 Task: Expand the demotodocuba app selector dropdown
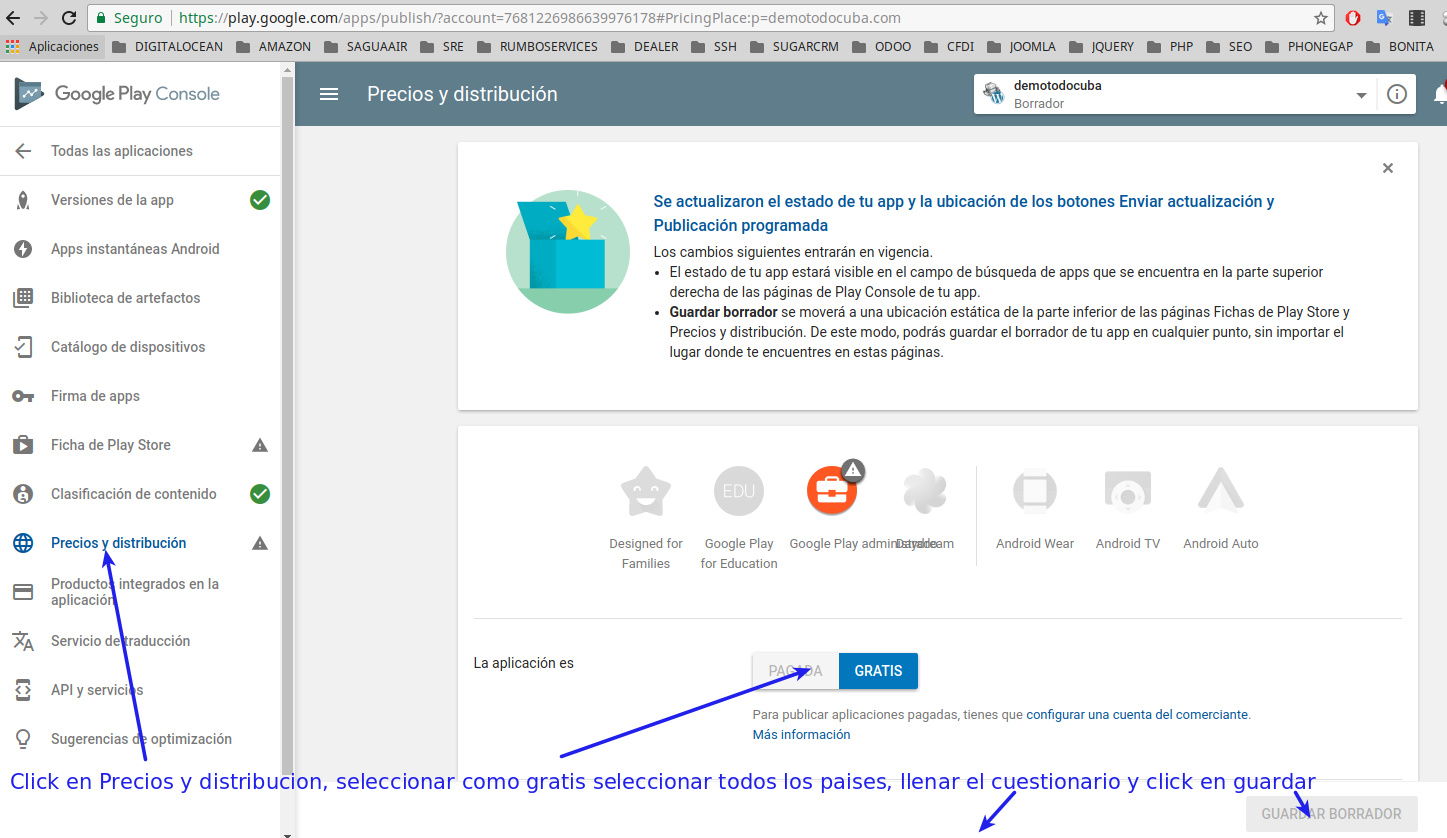tap(1361, 95)
